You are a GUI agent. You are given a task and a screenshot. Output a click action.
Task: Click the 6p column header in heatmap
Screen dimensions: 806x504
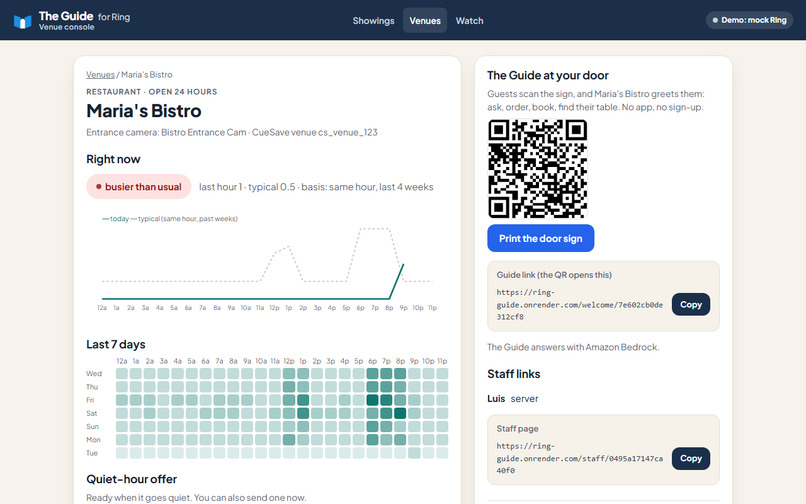(372, 361)
